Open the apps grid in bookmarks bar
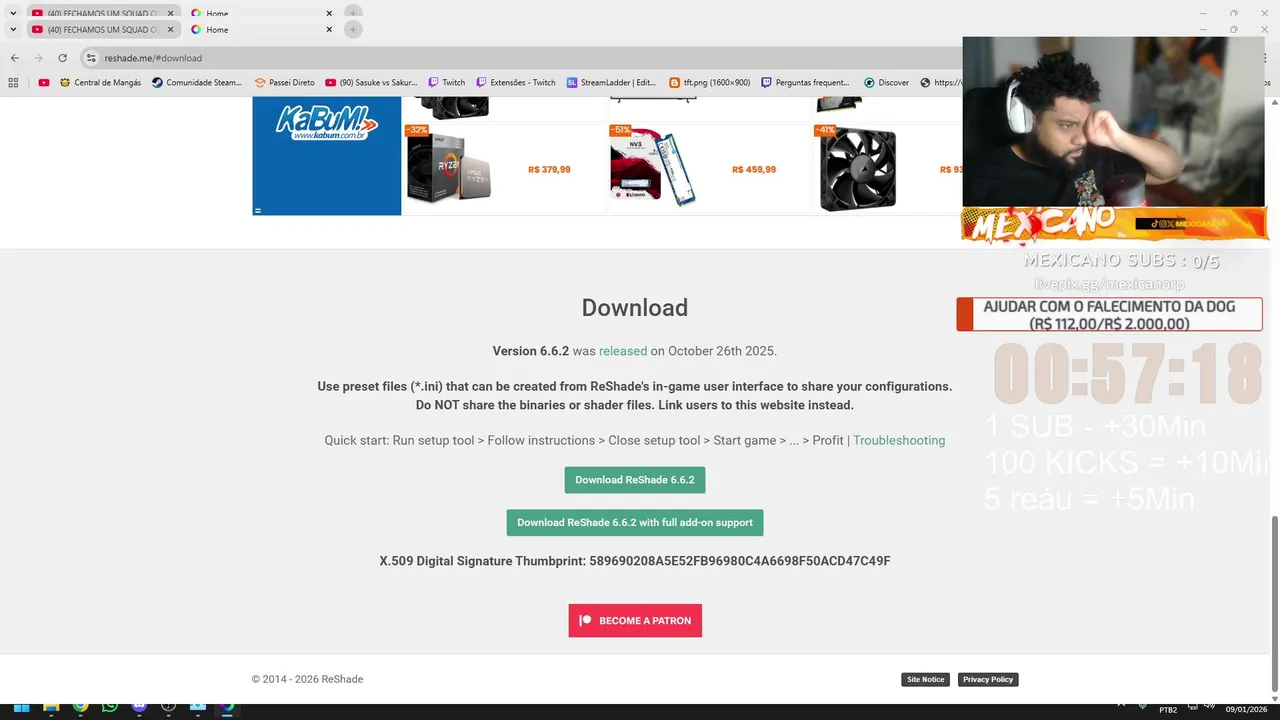 (14, 83)
